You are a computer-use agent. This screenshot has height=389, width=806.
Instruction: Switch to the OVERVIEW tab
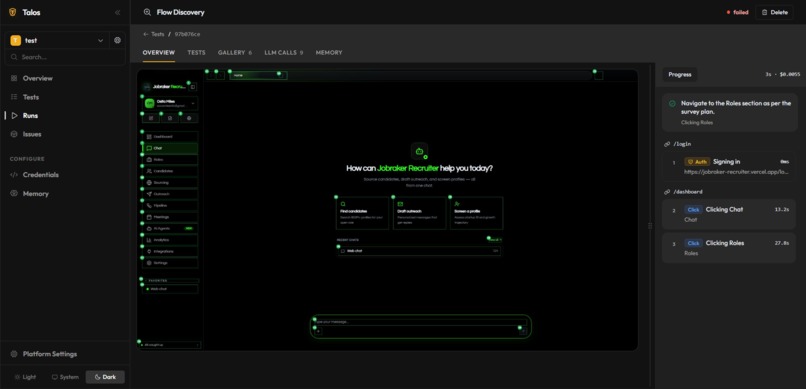click(159, 52)
